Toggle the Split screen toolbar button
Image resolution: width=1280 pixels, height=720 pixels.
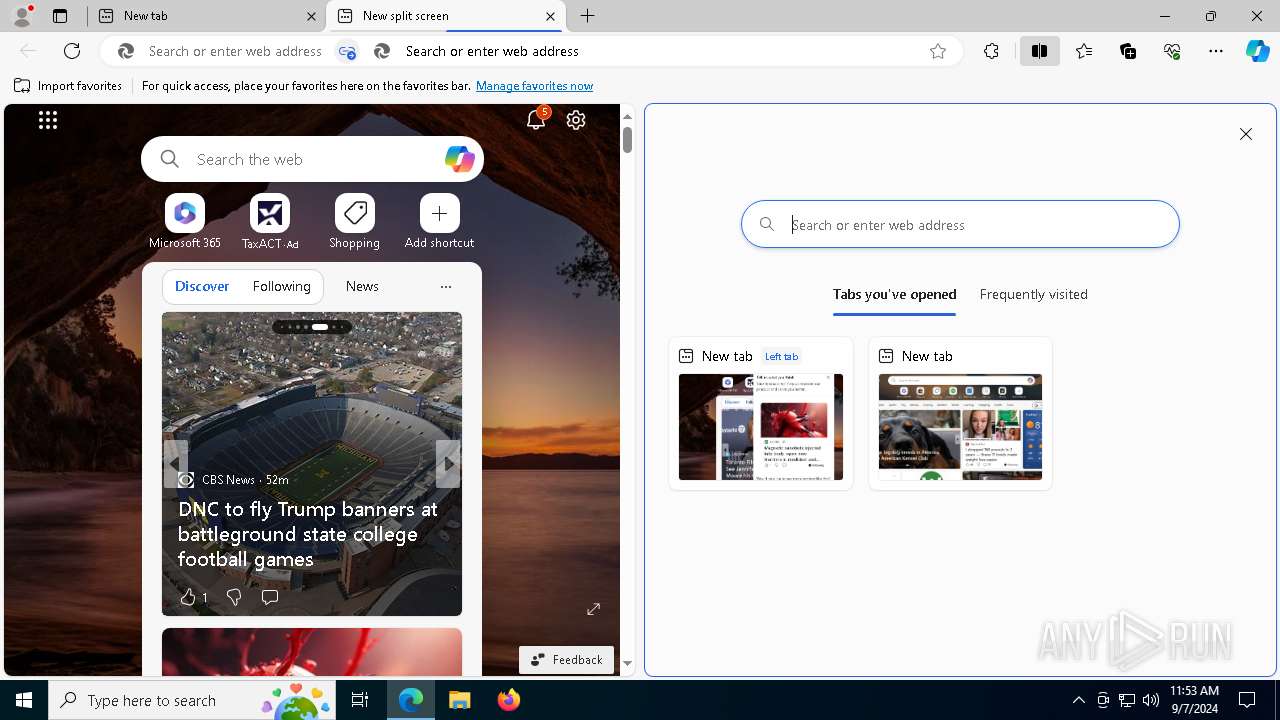point(1039,51)
